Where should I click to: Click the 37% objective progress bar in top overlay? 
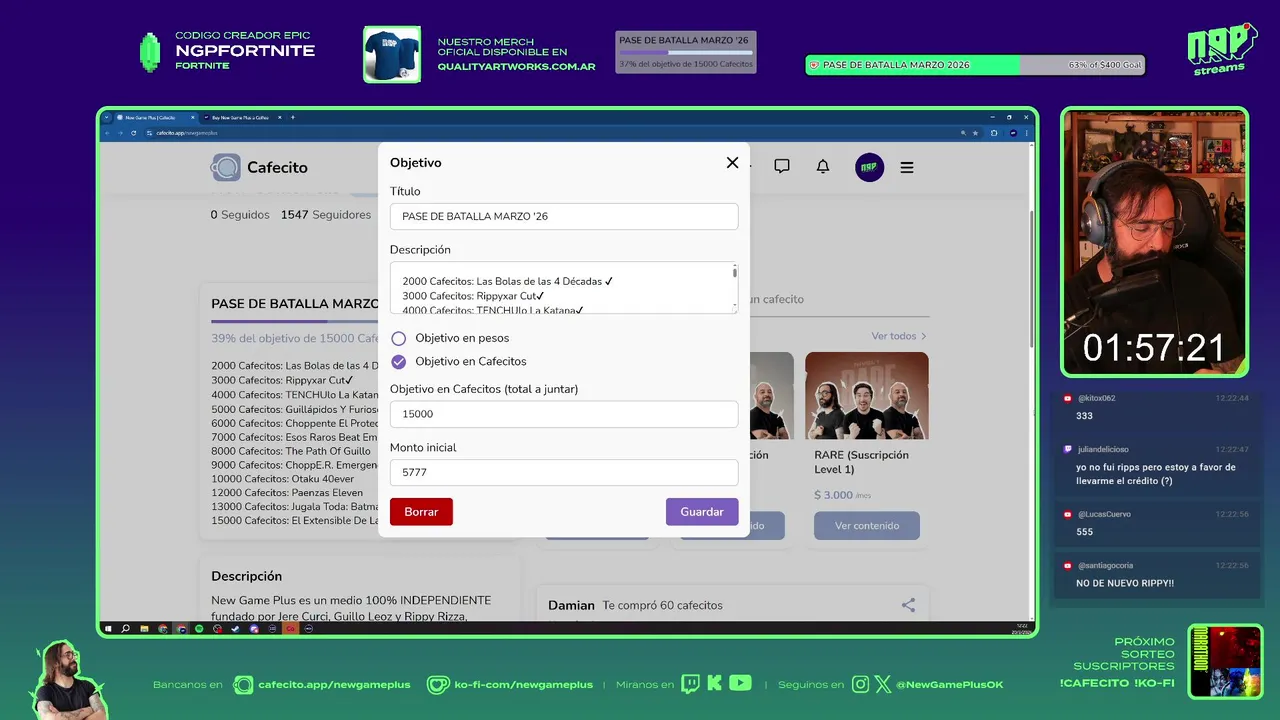click(686, 52)
